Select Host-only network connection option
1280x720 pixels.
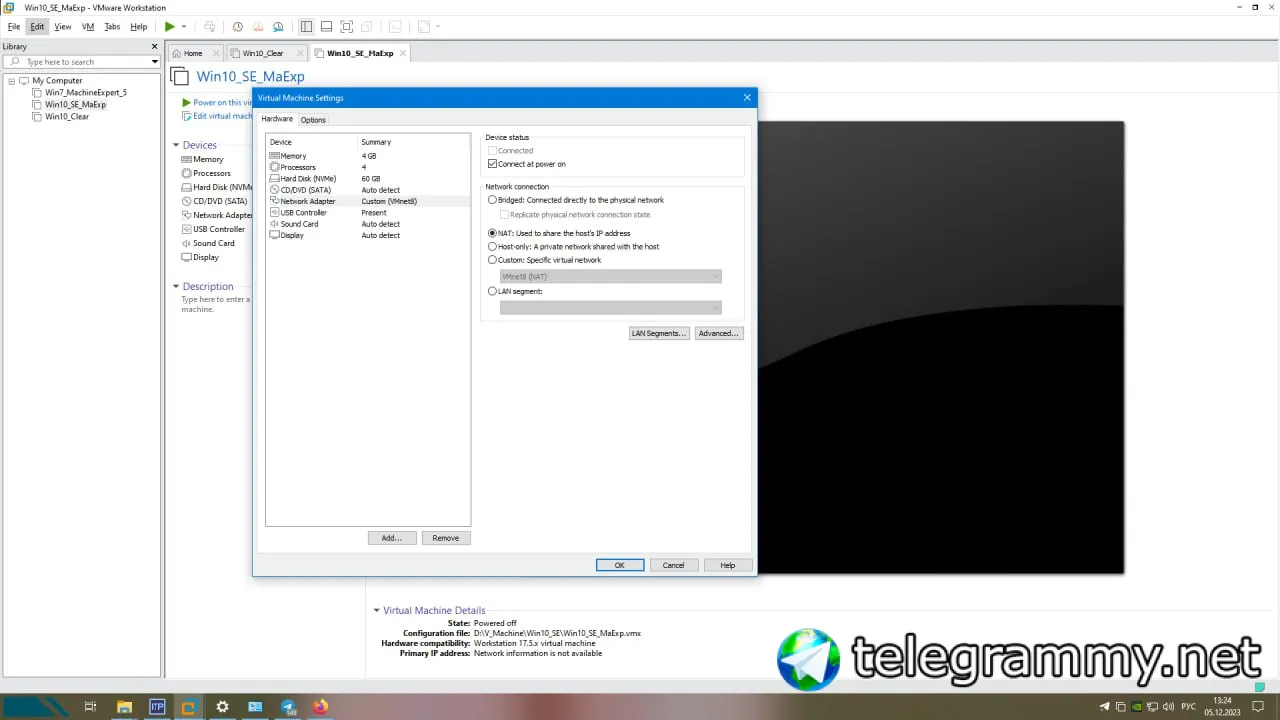(492, 246)
